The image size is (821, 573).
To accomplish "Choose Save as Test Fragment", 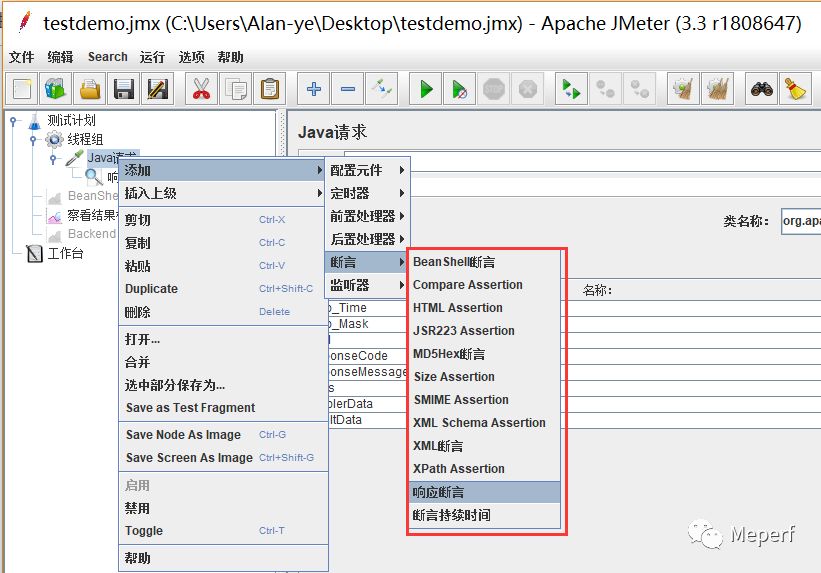I will click(x=223, y=407).
